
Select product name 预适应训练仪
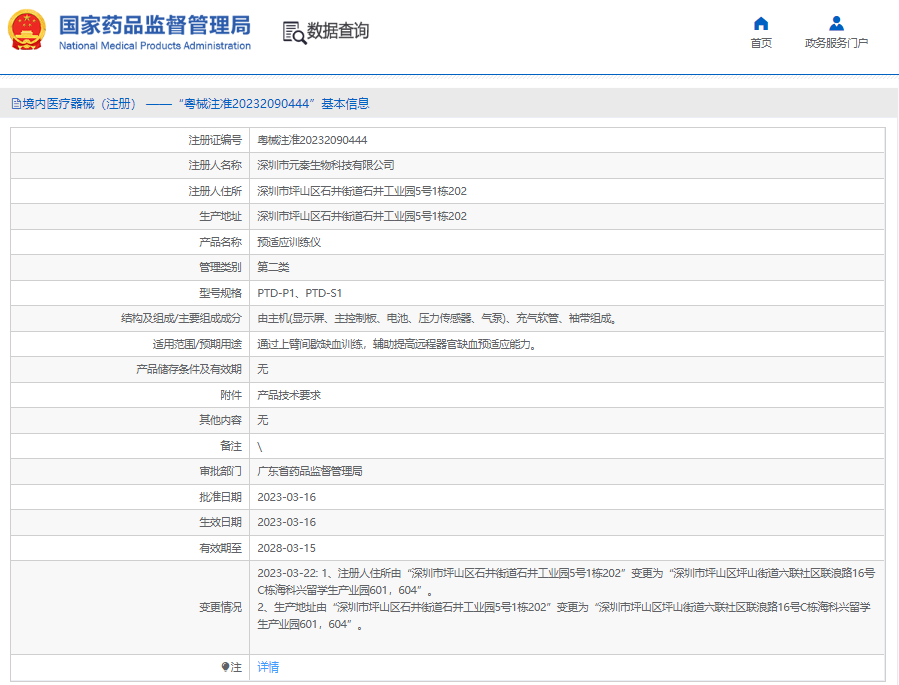[x=289, y=242]
